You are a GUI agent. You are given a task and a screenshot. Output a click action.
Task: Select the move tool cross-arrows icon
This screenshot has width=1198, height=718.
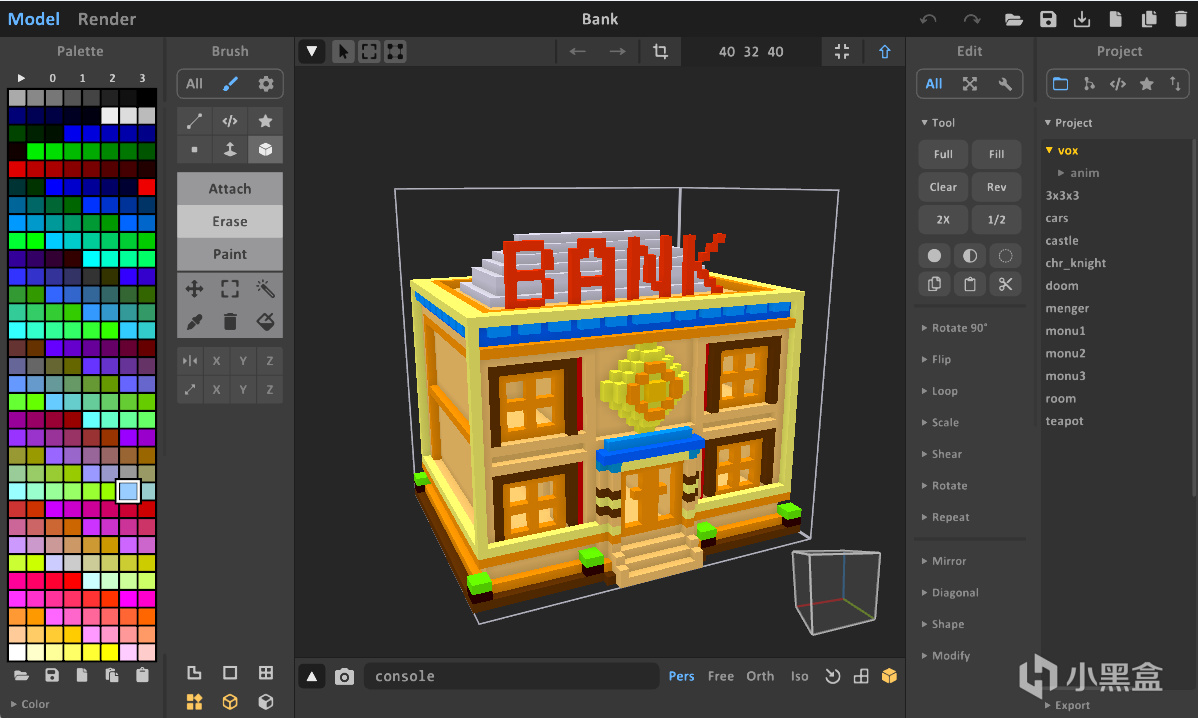point(194,289)
